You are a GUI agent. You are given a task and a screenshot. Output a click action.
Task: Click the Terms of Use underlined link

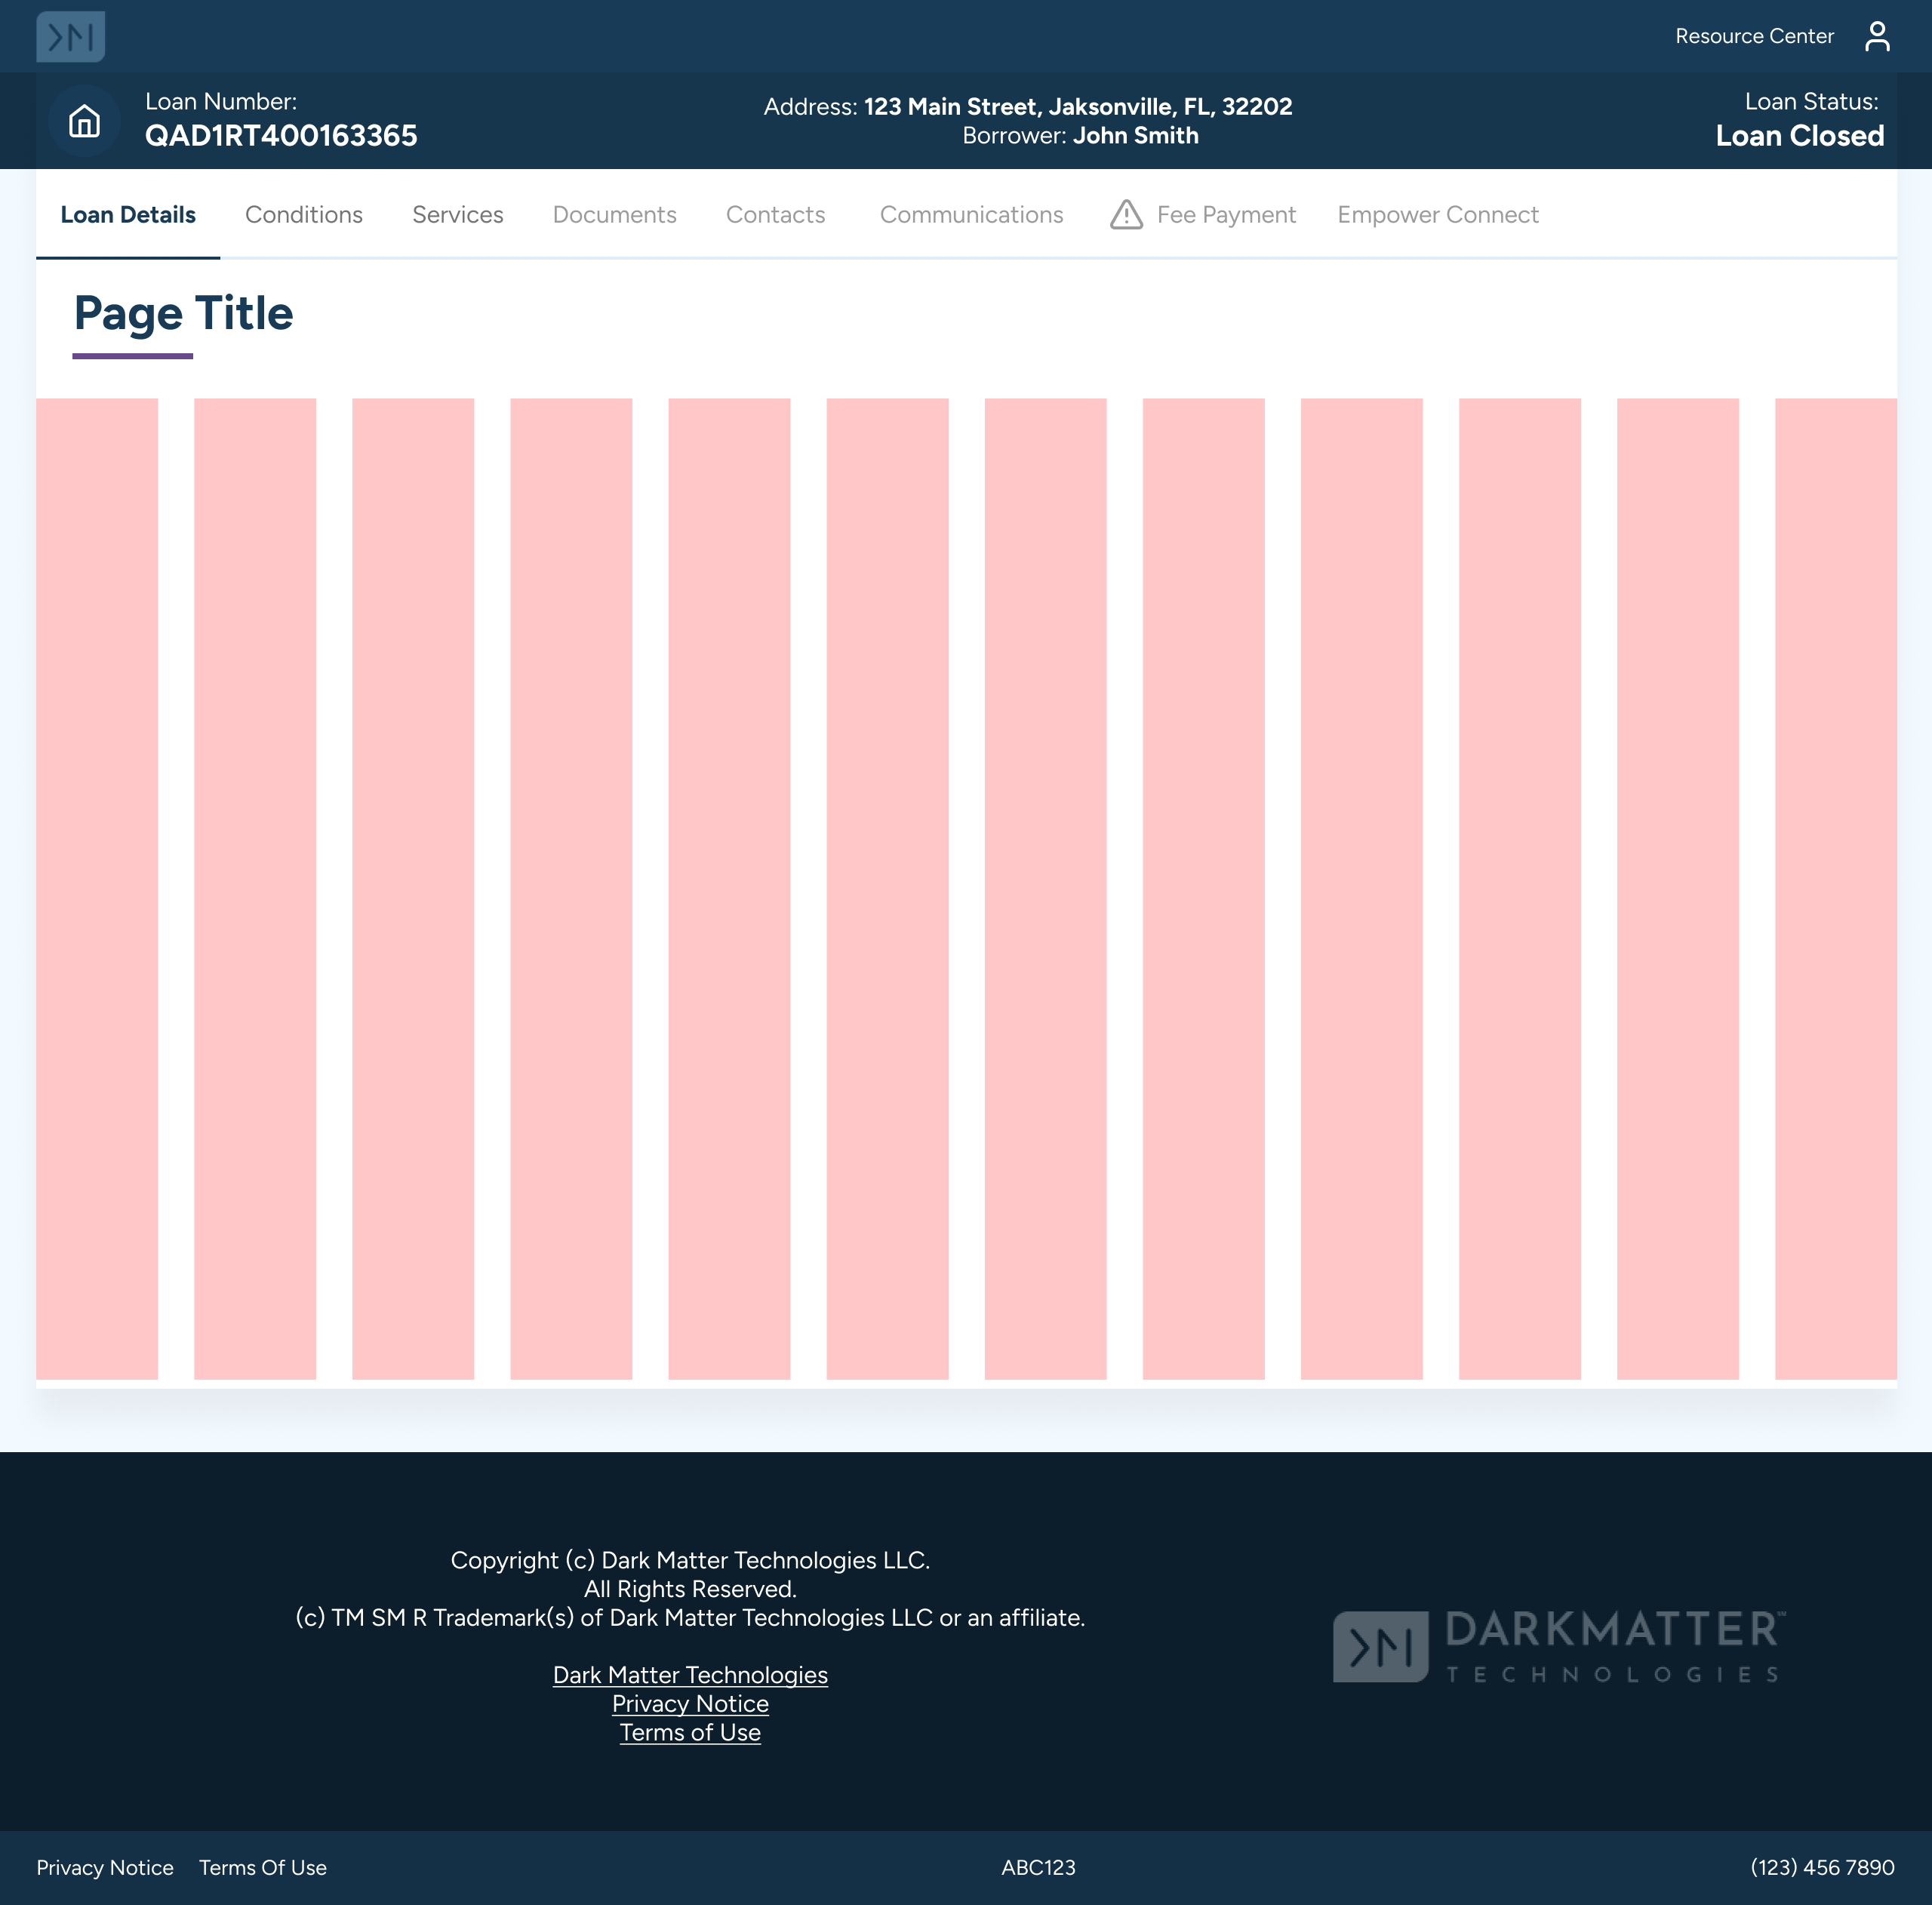(690, 1733)
